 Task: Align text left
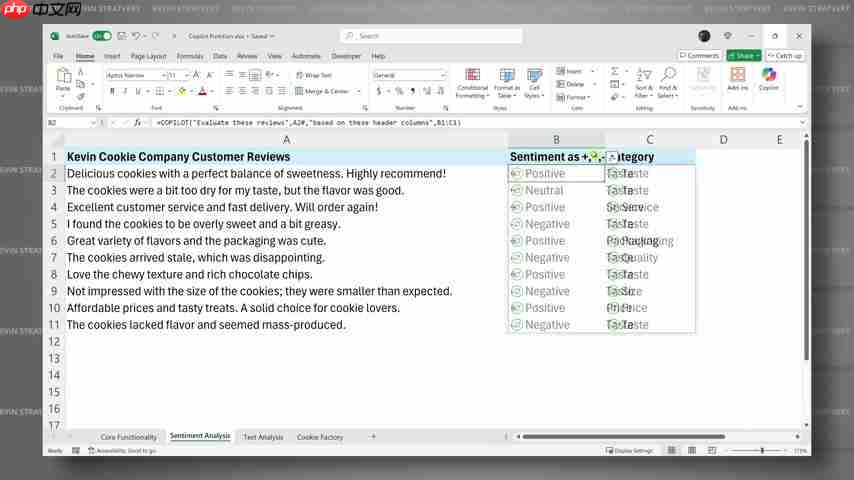(229, 92)
